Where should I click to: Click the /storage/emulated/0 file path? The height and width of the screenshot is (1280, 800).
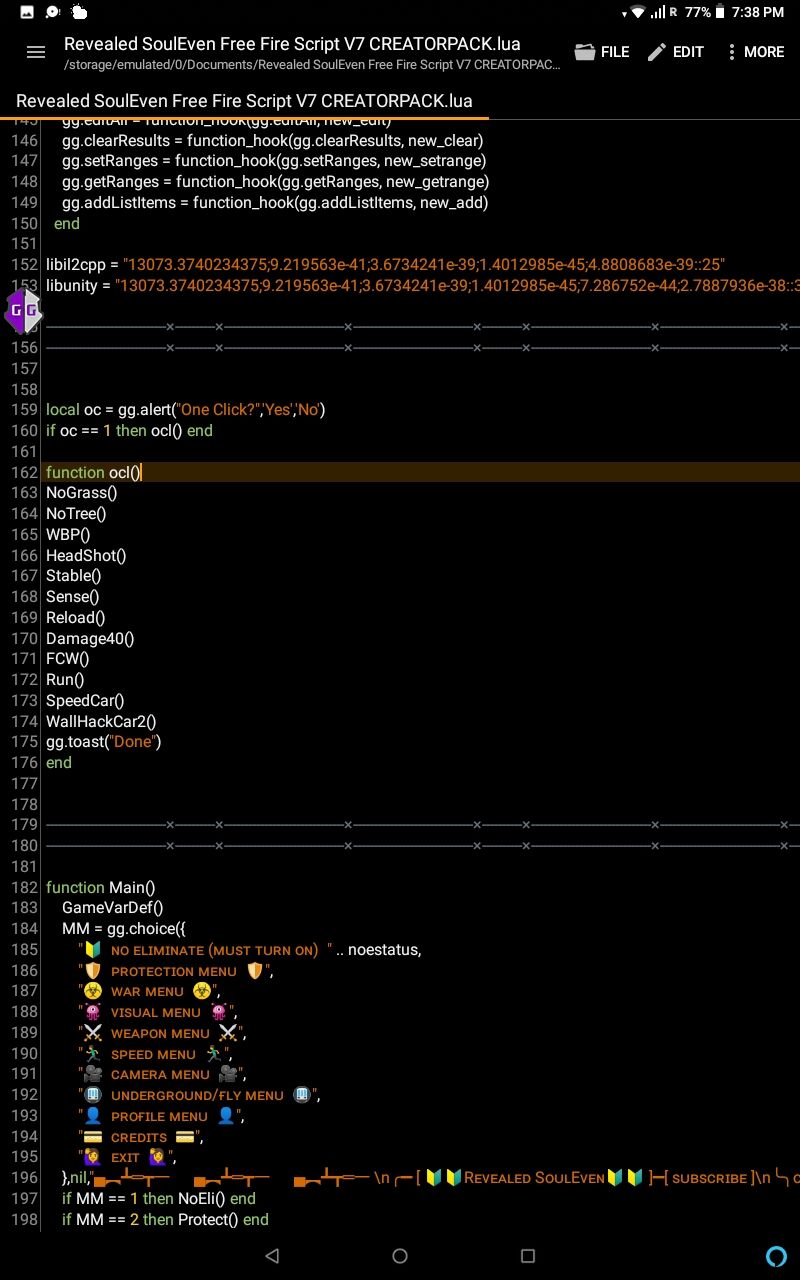(312, 65)
